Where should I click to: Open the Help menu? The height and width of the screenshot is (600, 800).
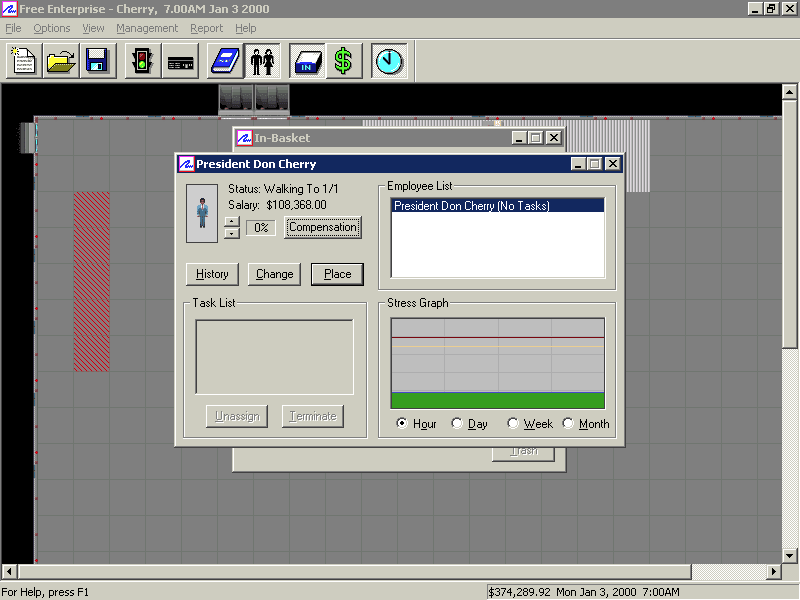pos(245,28)
